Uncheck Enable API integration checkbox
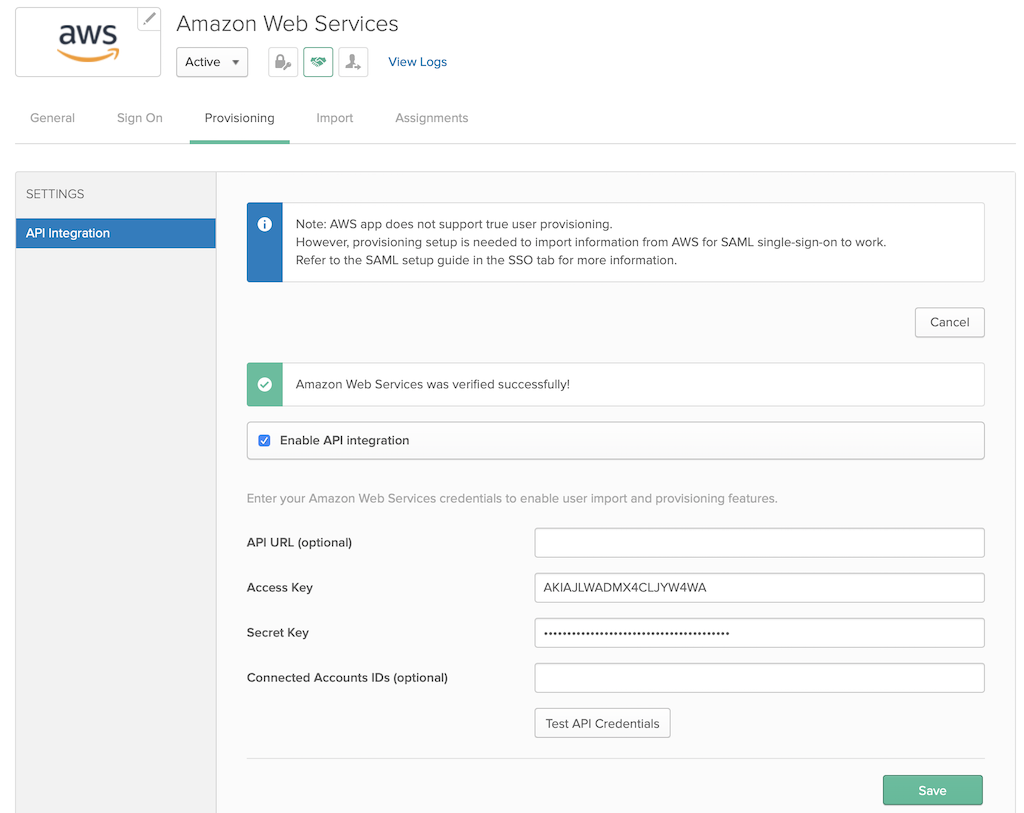Screen dimensions: 1024x813 tap(264, 441)
